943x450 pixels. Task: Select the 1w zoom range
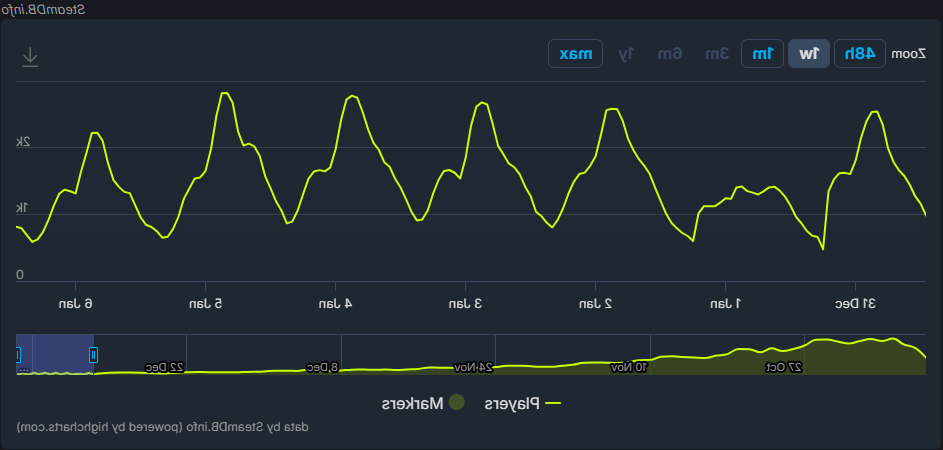809,54
